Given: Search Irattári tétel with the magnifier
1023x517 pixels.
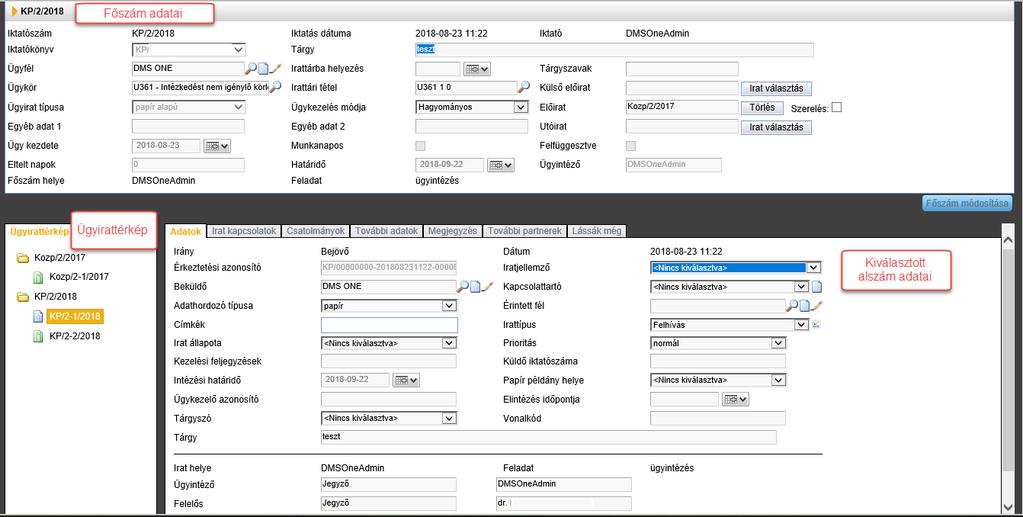Looking at the screenshot, I should pos(523,86).
